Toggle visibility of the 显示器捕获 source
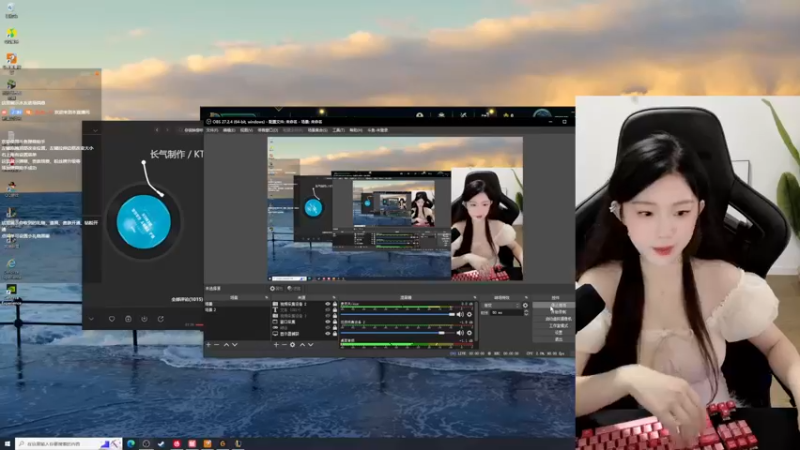 [328, 334]
